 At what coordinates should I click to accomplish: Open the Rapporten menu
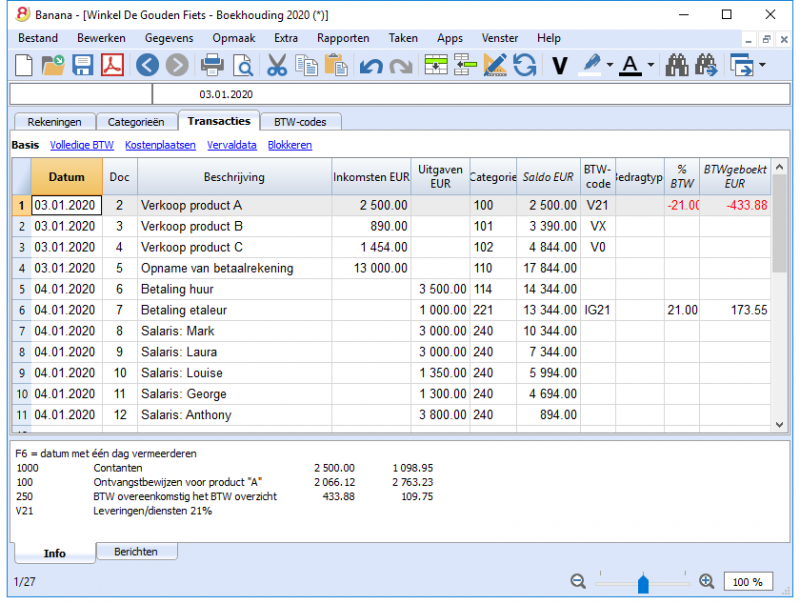pos(343,38)
